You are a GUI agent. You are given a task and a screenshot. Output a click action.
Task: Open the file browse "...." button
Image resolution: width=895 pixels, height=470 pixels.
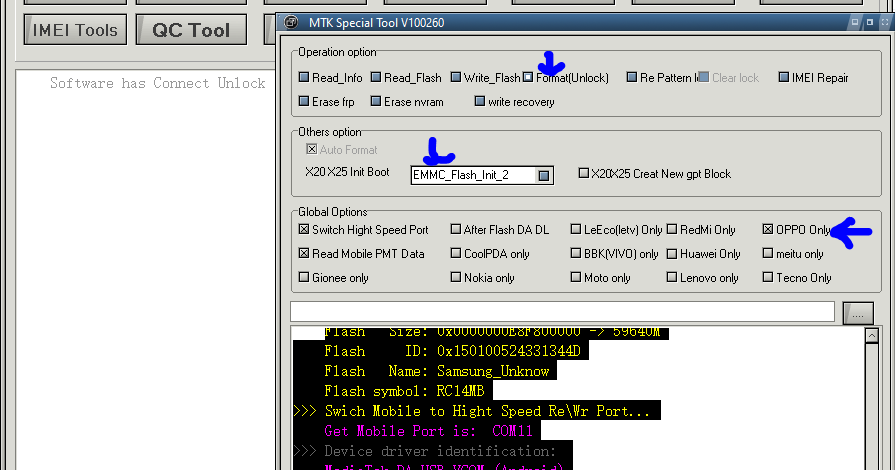[x=858, y=314]
